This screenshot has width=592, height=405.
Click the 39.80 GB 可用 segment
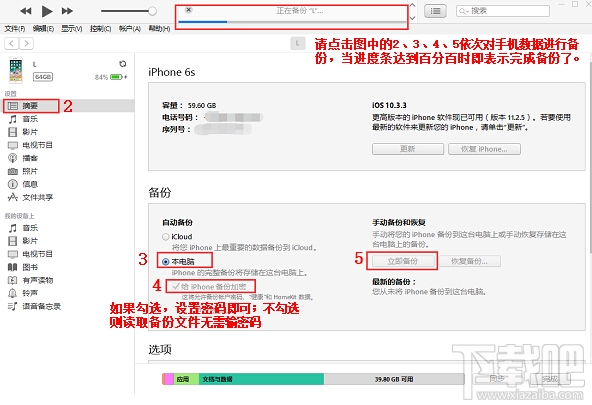tap(394, 379)
